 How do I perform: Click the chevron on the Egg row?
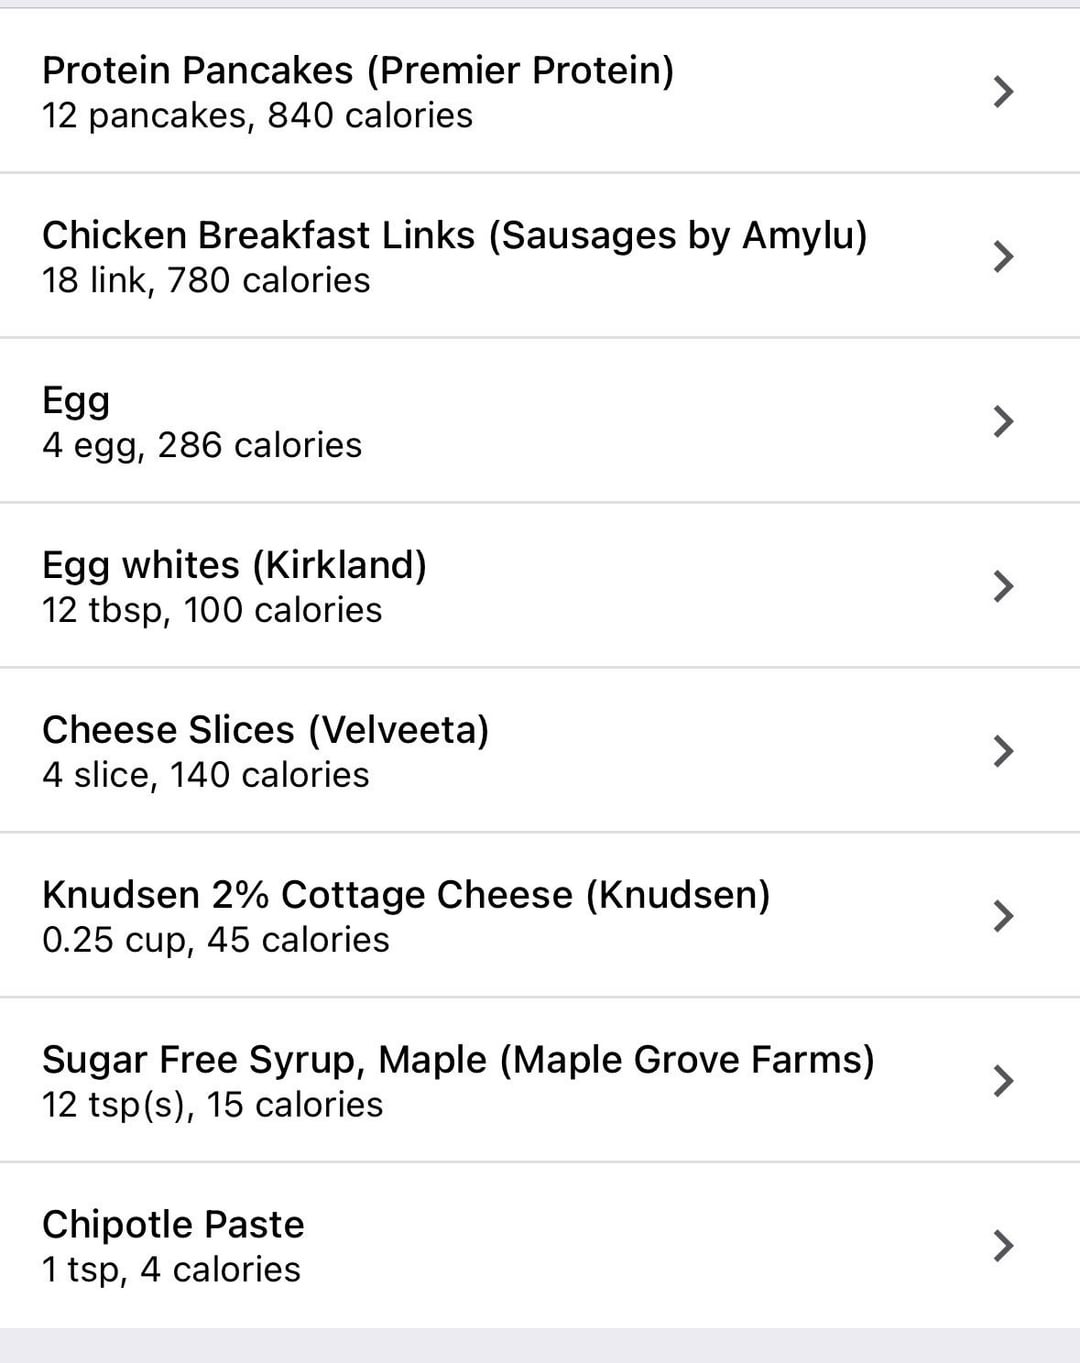[x=1003, y=422]
